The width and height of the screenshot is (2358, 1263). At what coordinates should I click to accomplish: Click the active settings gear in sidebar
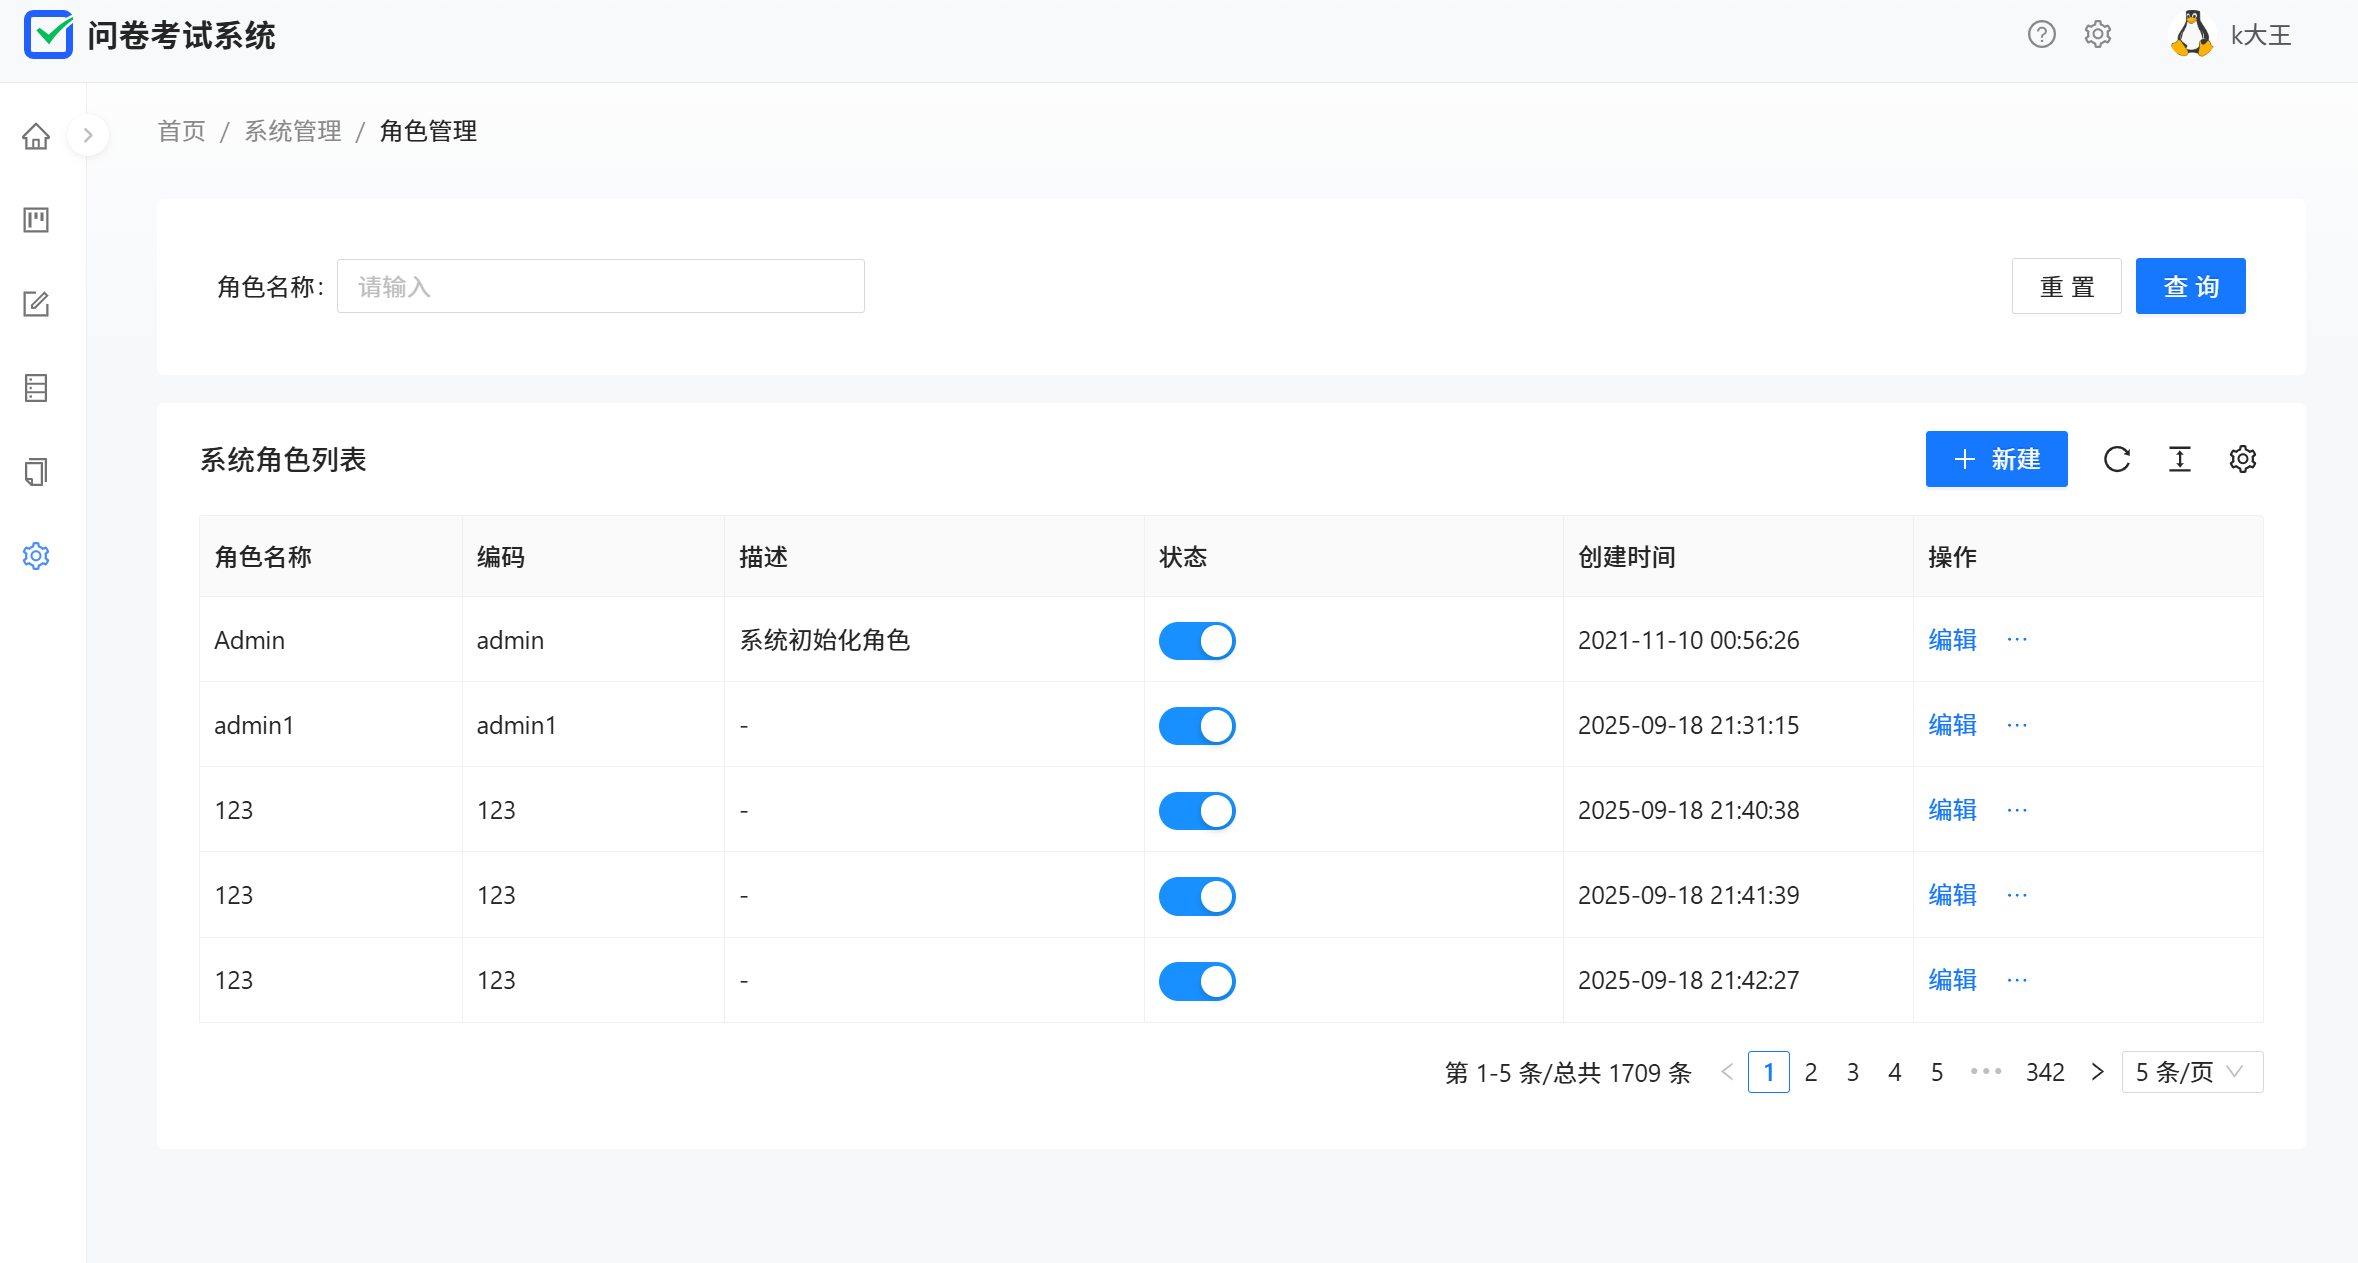(36, 556)
